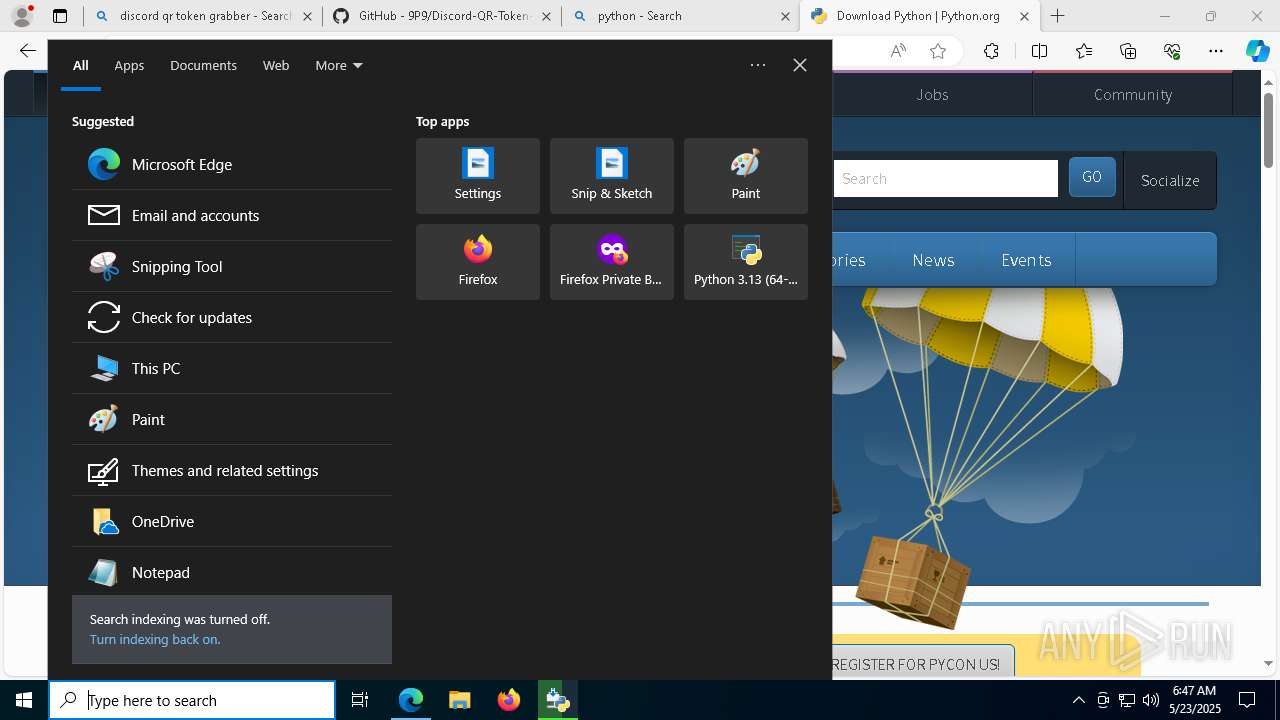Open Jobs tab on python.org
The width and height of the screenshot is (1280, 720).
click(x=932, y=94)
